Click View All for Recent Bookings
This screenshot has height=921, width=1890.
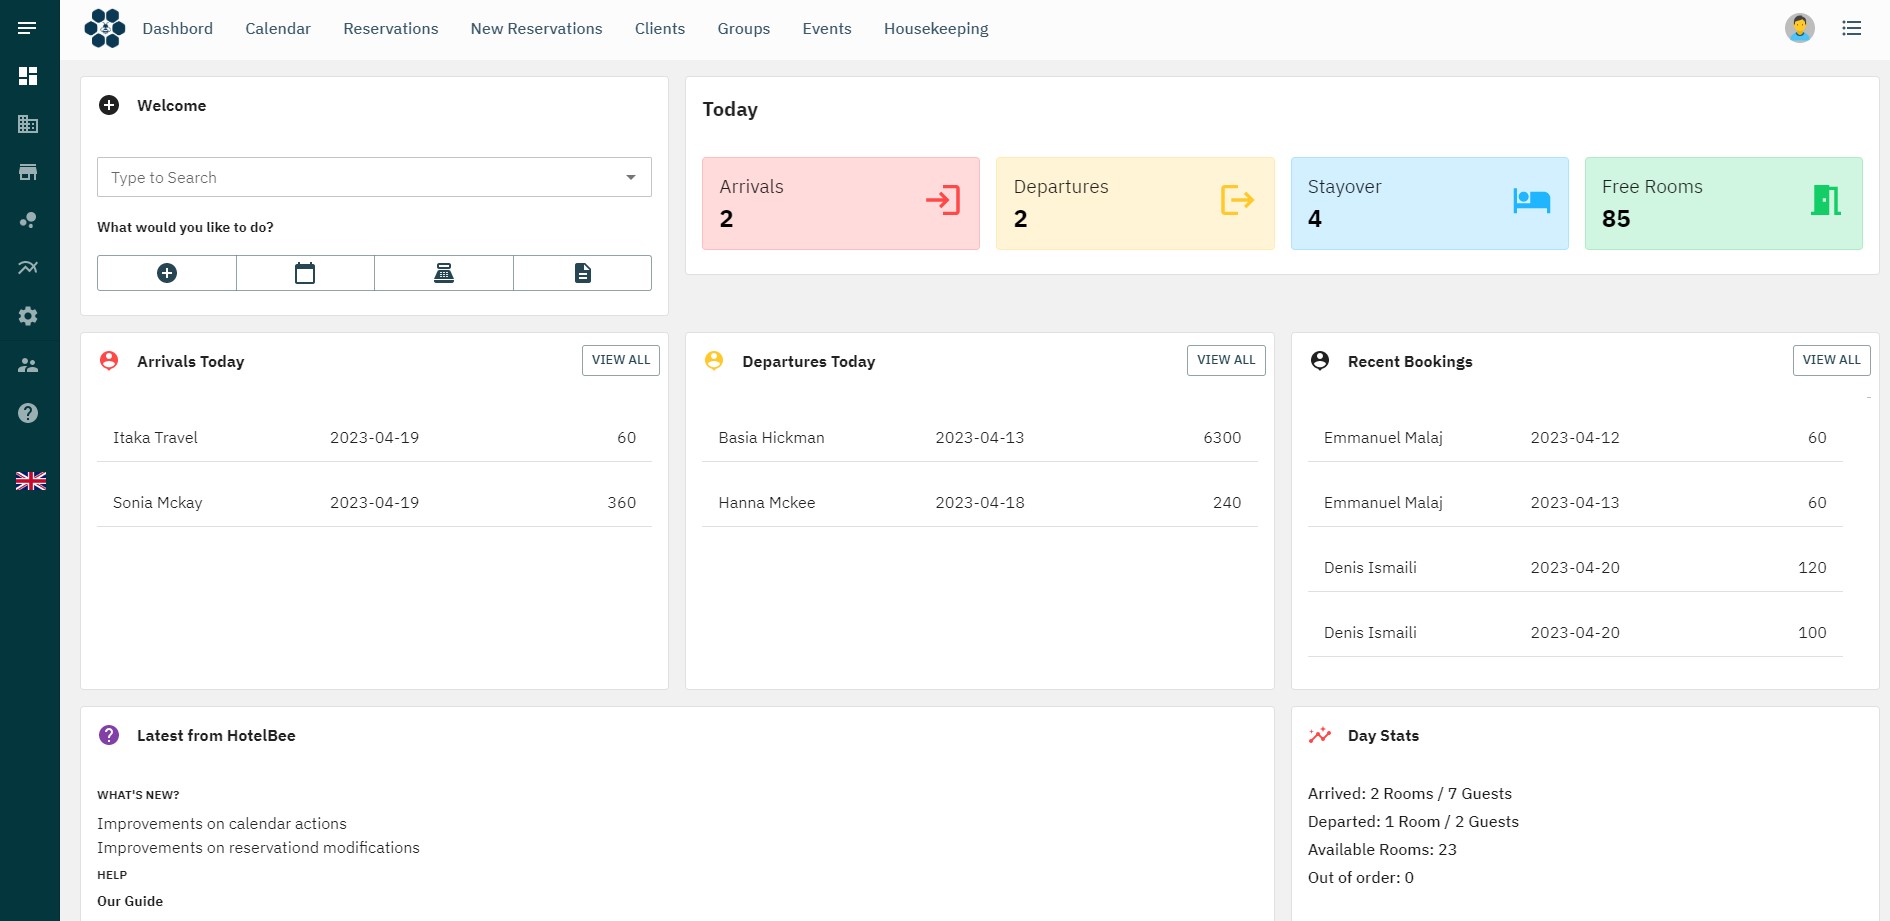click(1830, 360)
